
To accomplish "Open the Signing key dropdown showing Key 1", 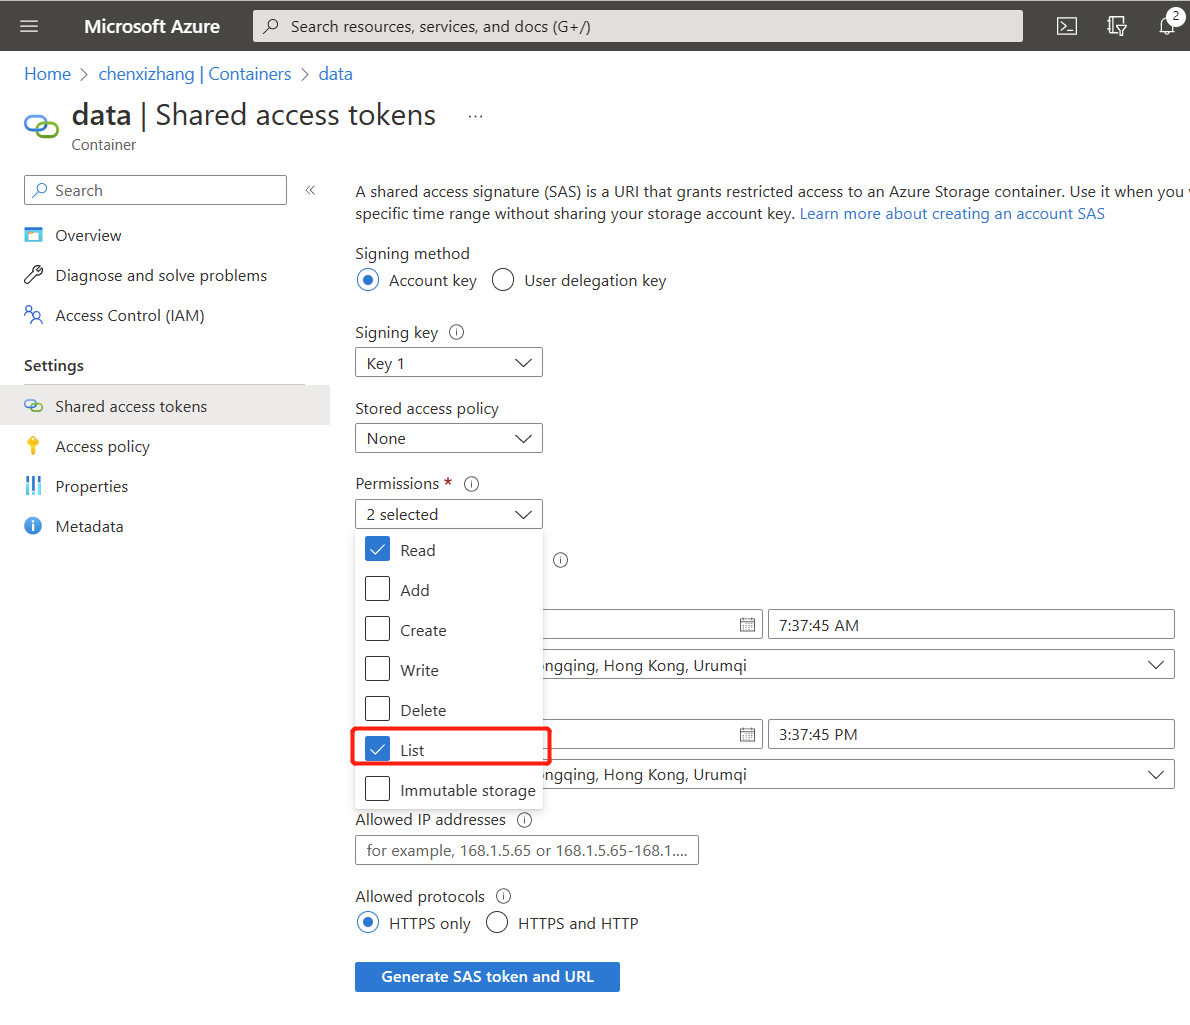I will point(449,363).
